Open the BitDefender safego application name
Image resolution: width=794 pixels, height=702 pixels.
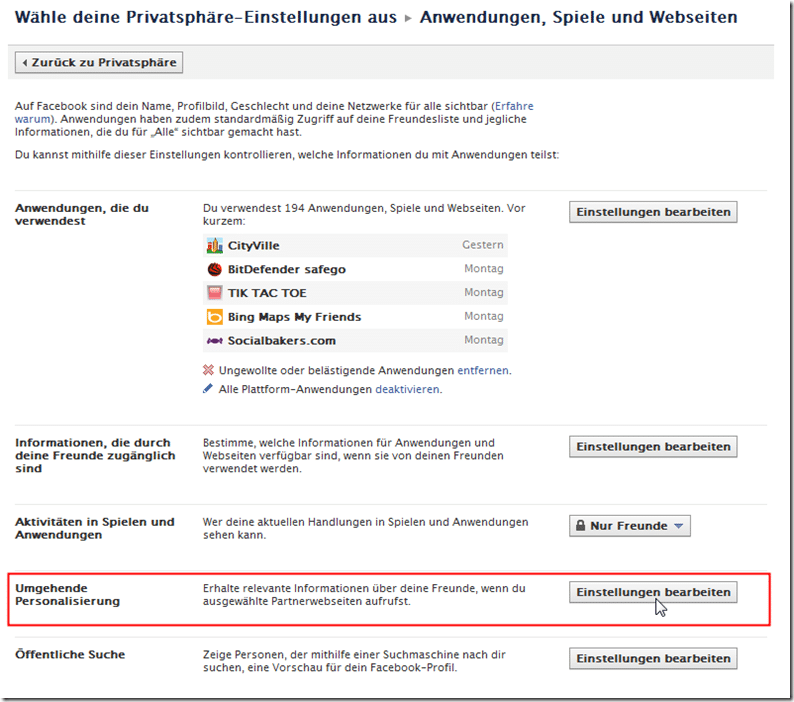coord(287,269)
